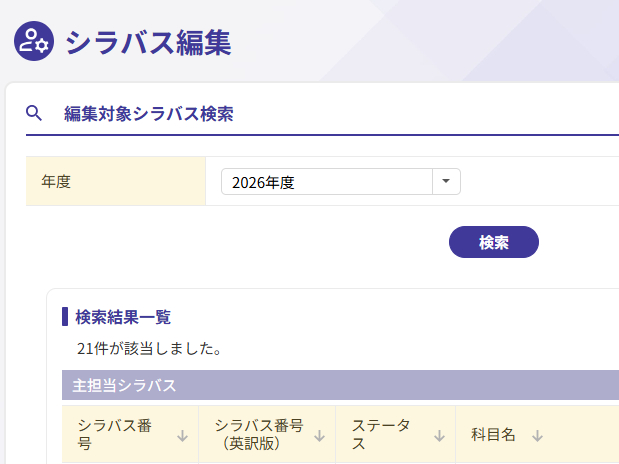
Task: Click the 編集対象シラバス検索 panel title
Action: [x=149, y=113]
